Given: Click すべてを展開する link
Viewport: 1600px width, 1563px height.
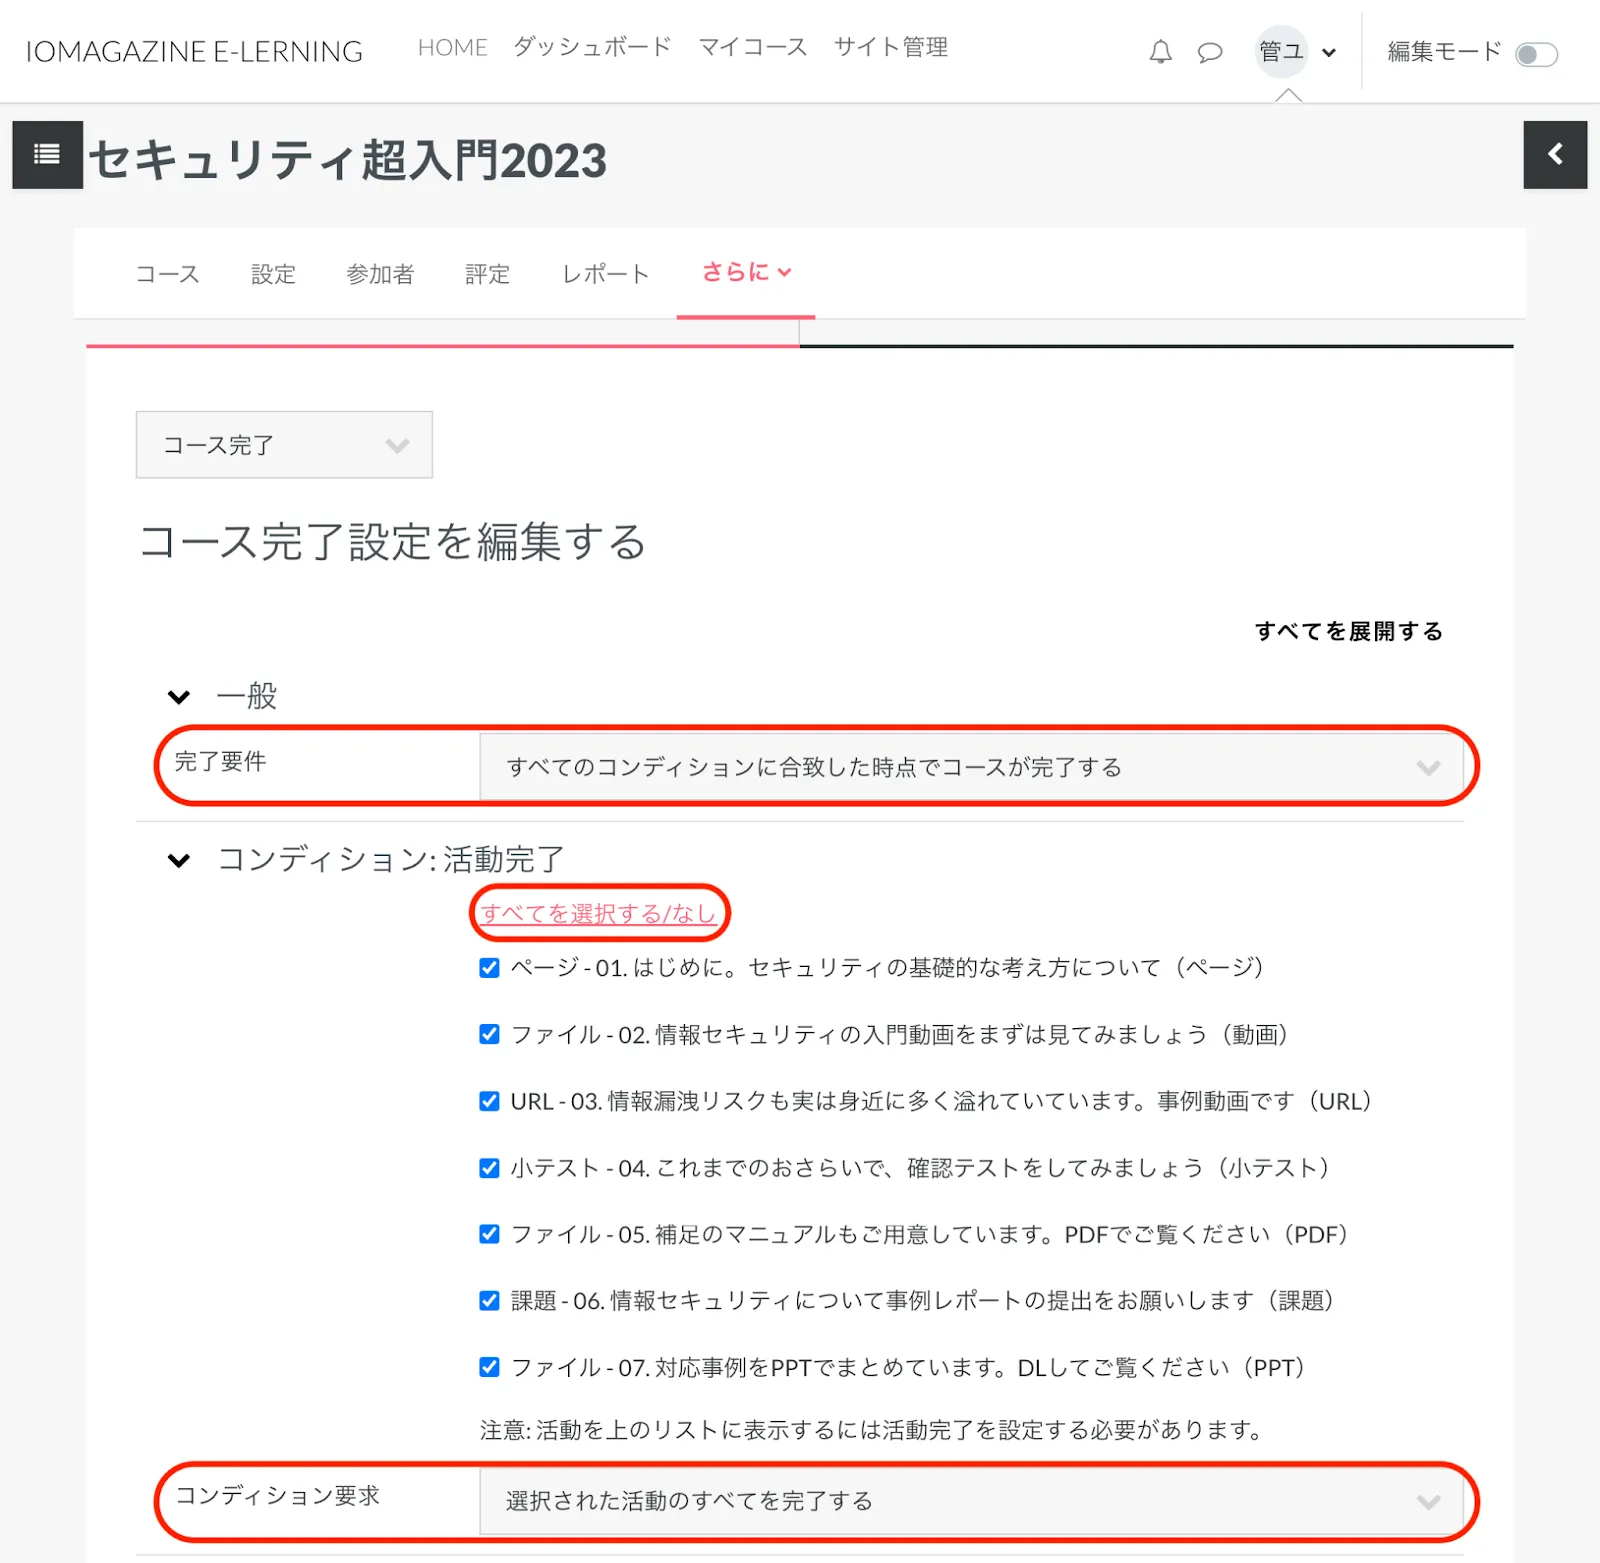Looking at the screenshot, I should [1349, 631].
